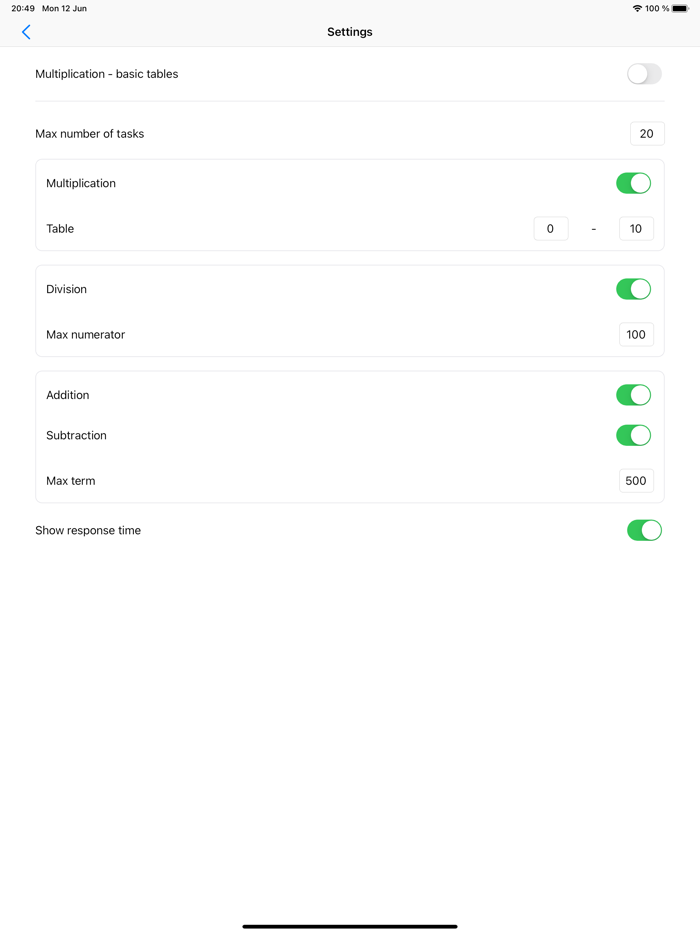Click the battery status icon
This screenshot has width=700, height=934.
(680, 9)
